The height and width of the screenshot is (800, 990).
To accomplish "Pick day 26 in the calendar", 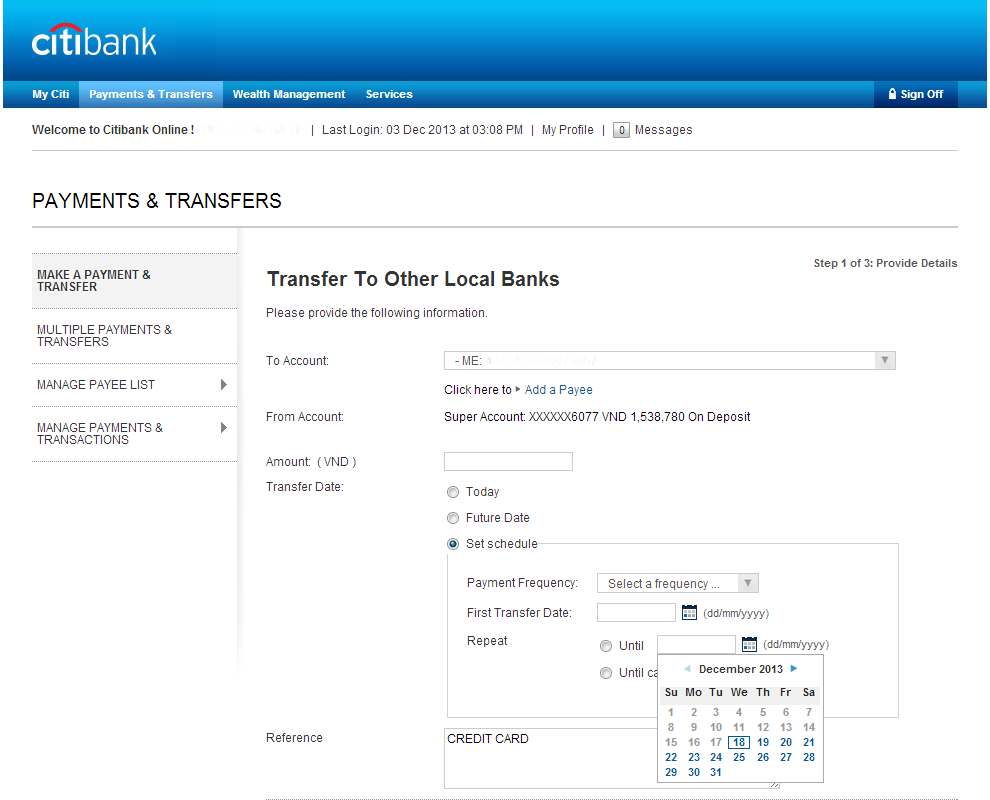I will 763,757.
